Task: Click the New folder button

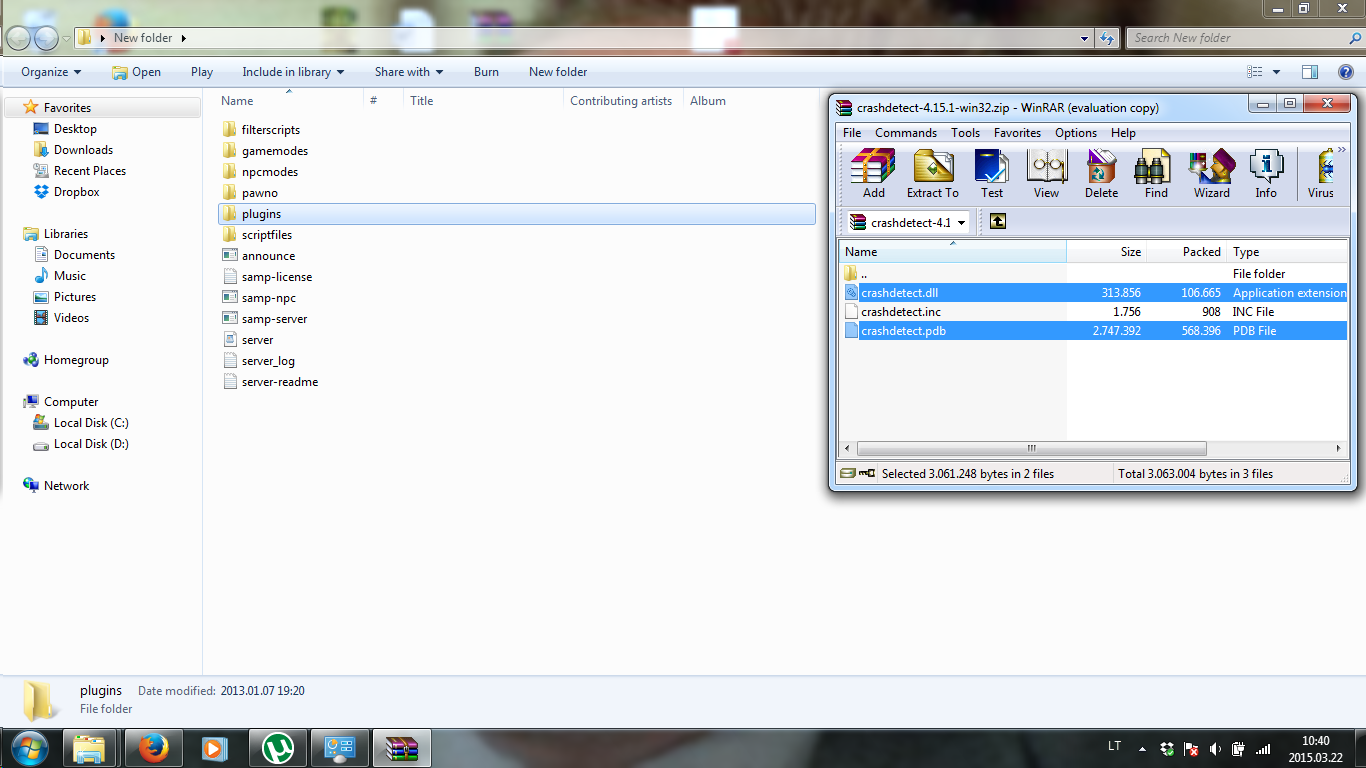Action: pyautogui.click(x=557, y=72)
